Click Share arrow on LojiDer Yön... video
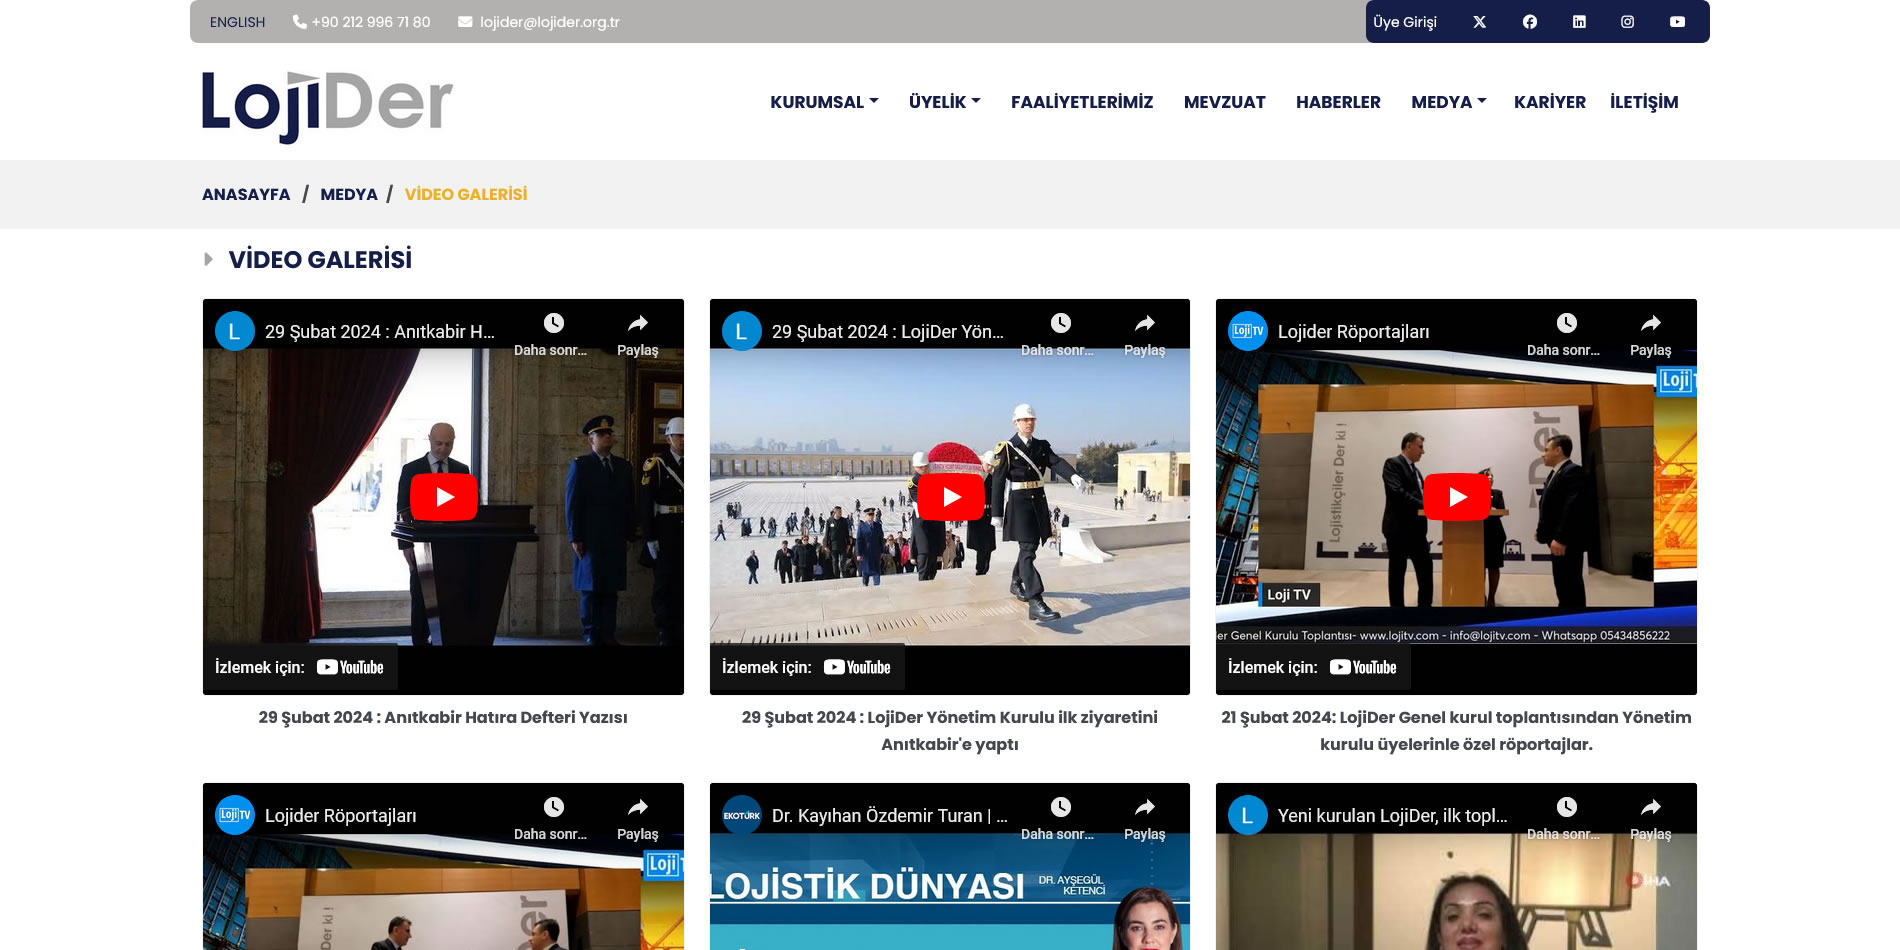1900x950 pixels. 1145,323
